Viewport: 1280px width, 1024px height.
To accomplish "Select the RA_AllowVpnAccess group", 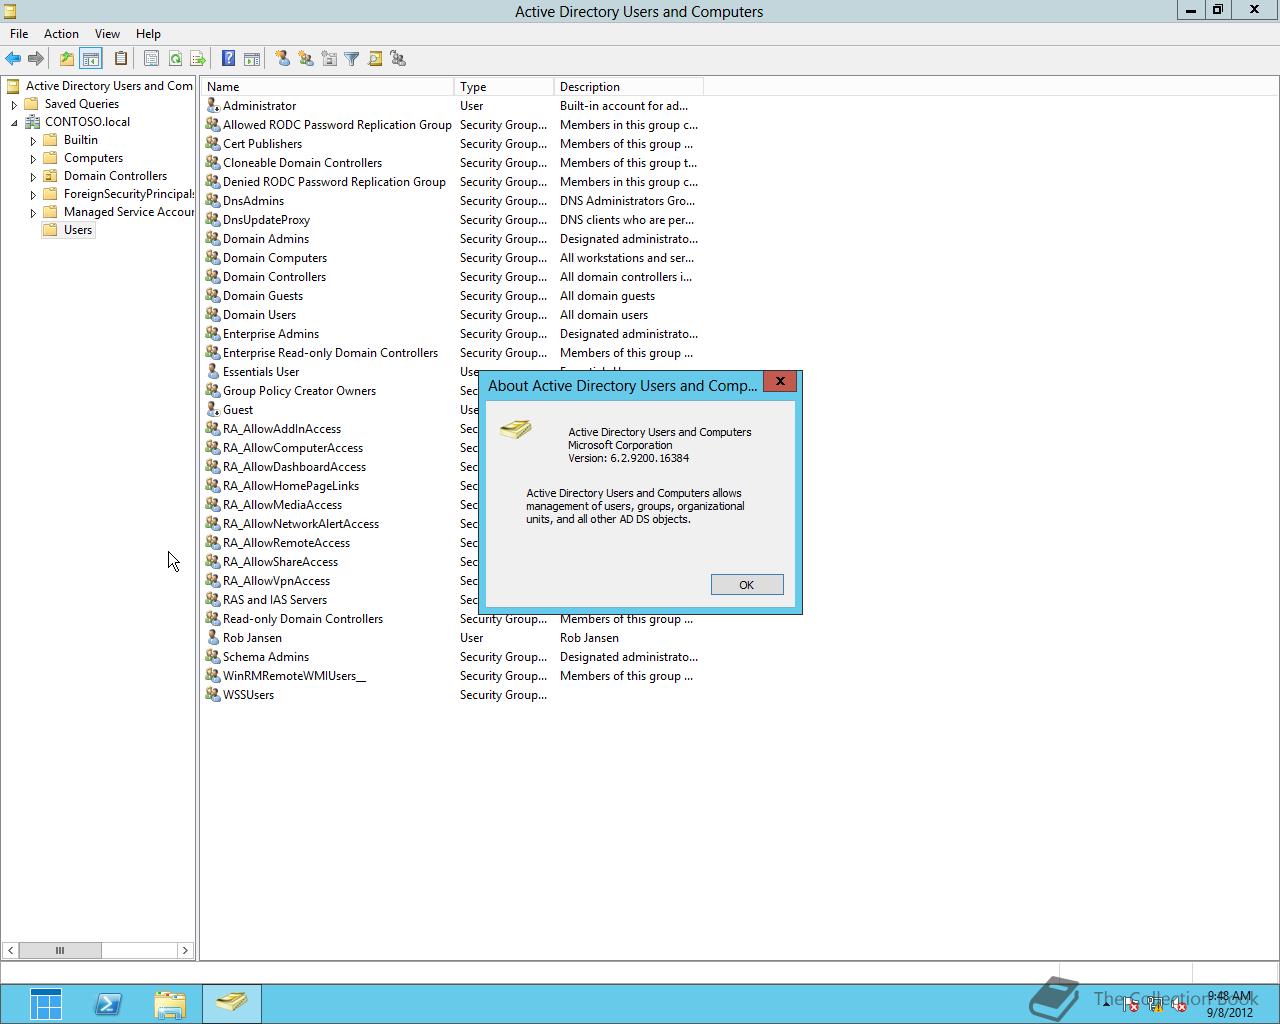I will [x=341, y=580].
